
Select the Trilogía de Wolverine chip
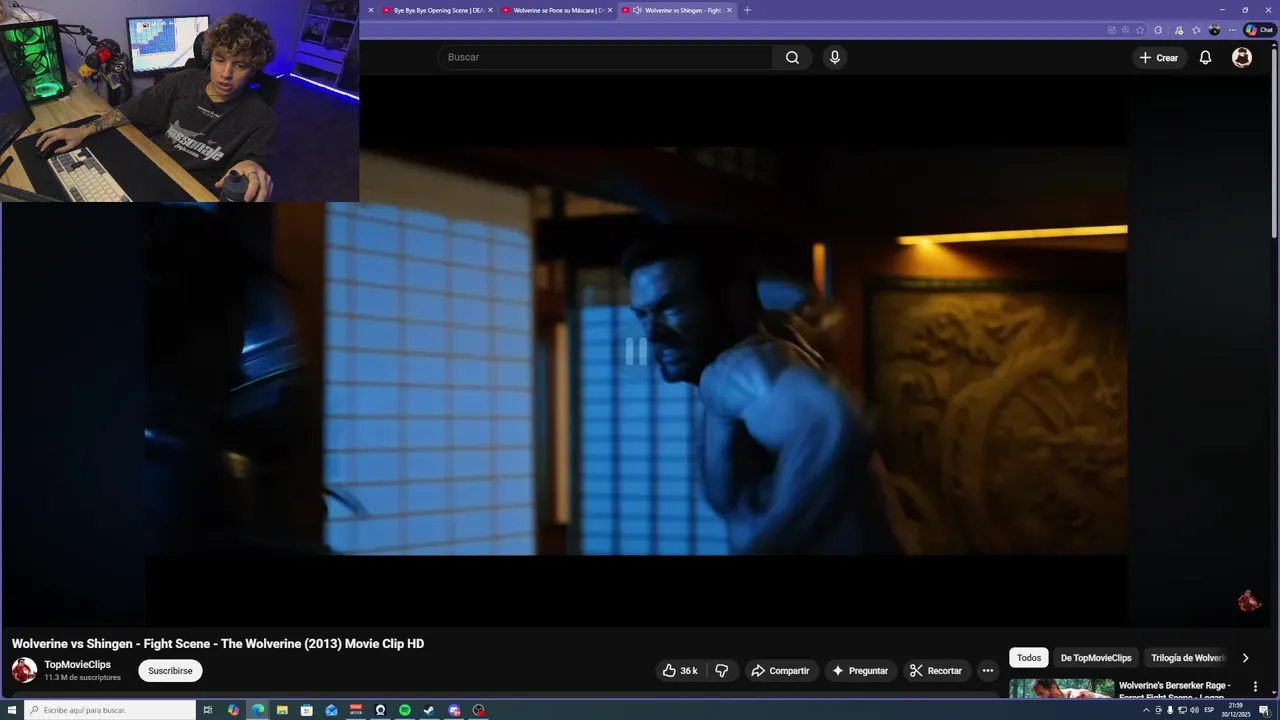1187,658
